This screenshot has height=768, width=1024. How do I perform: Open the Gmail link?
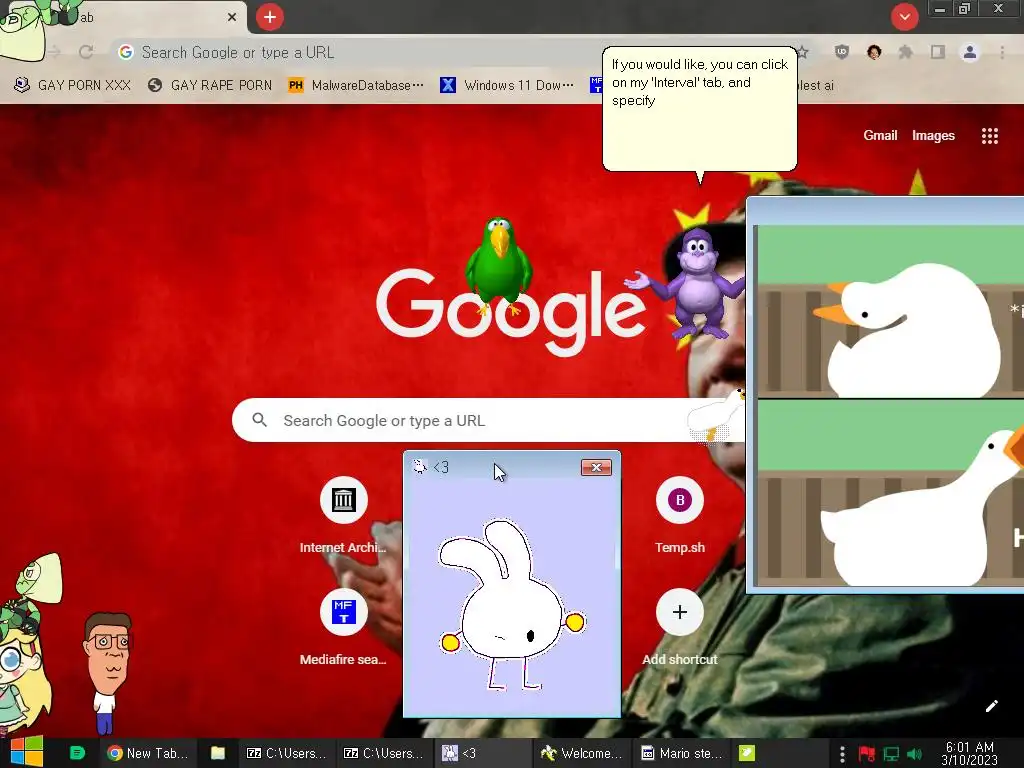pyautogui.click(x=880, y=135)
